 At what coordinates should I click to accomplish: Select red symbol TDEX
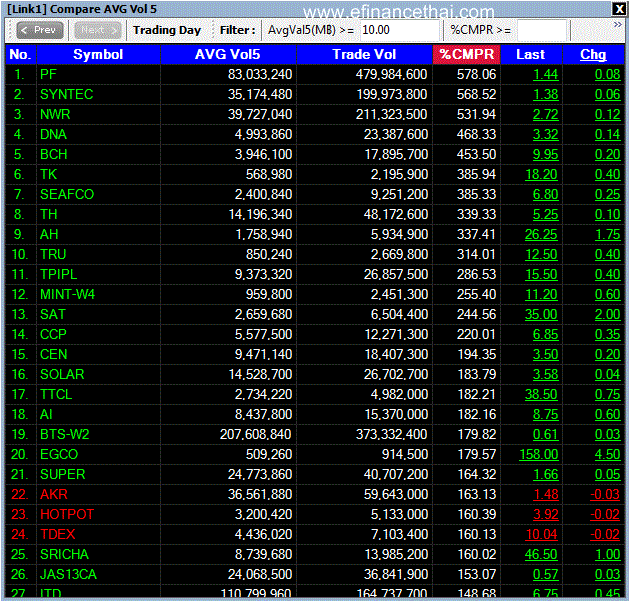(x=57, y=534)
